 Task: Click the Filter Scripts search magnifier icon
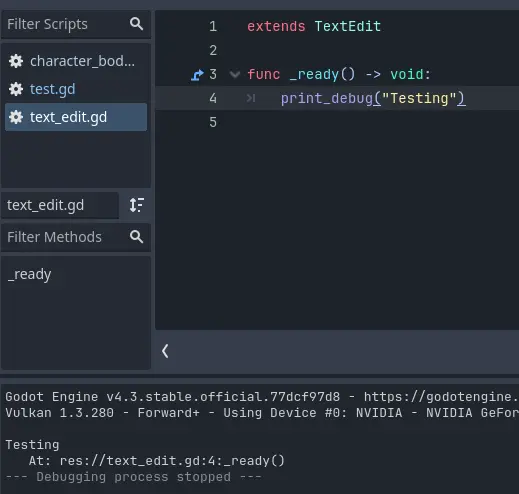click(x=136, y=24)
